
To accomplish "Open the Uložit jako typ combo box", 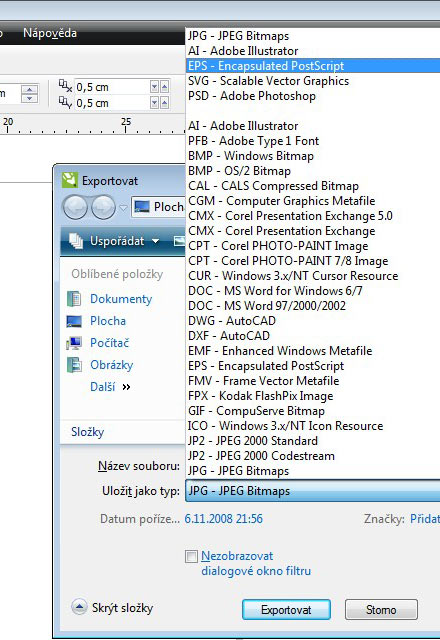I will pyautogui.click(x=313, y=491).
